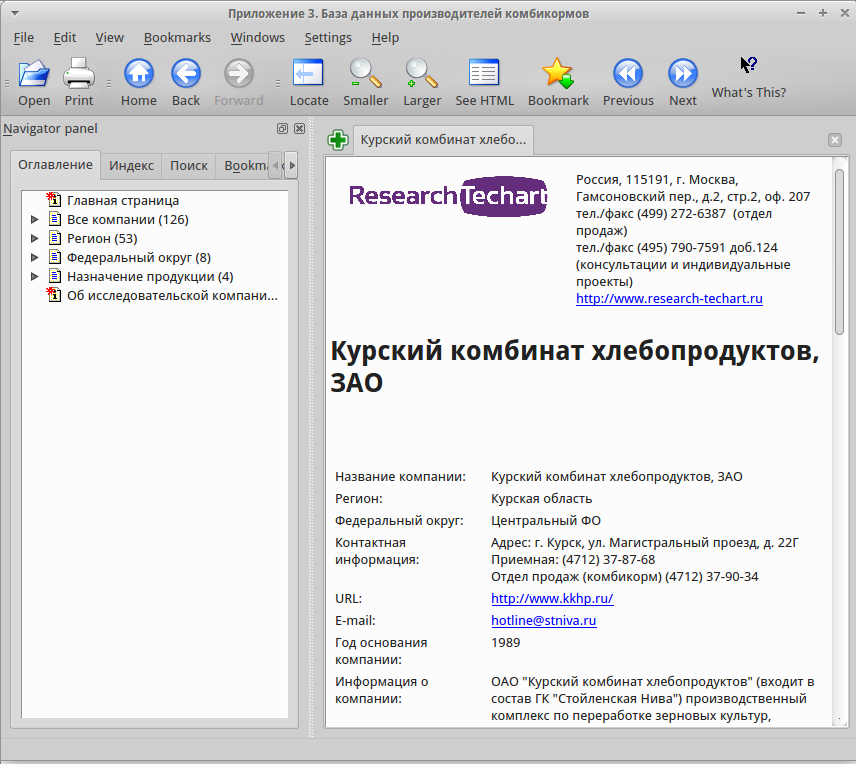Image resolution: width=856 pixels, height=764 pixels.
Task: Open new tab with green plus
Action: click(338, 140)
